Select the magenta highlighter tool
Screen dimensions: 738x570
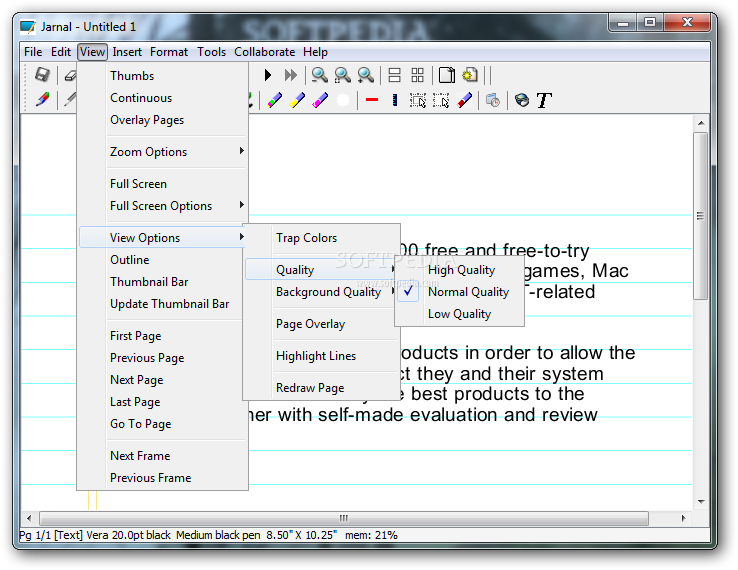click(320, 100)
